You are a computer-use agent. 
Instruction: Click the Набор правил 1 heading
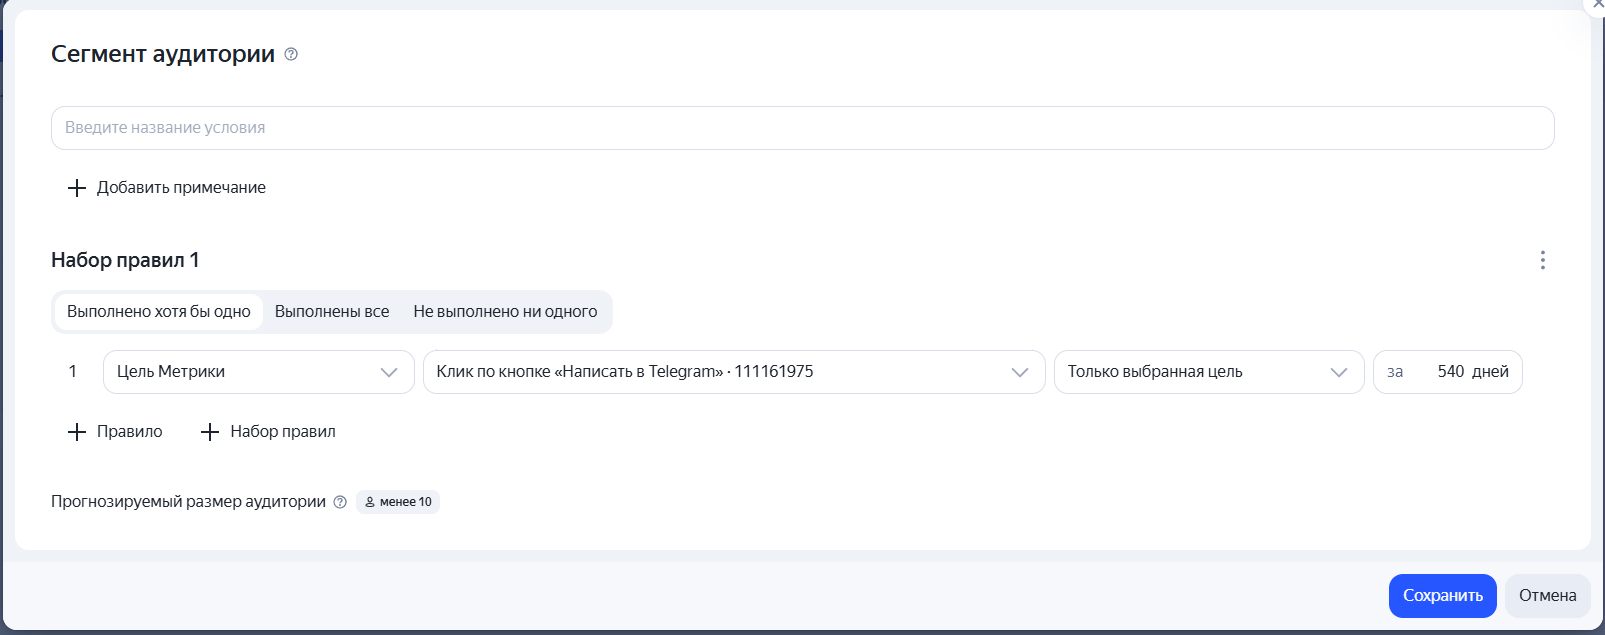pyautogui.click(x=125, y=260)
